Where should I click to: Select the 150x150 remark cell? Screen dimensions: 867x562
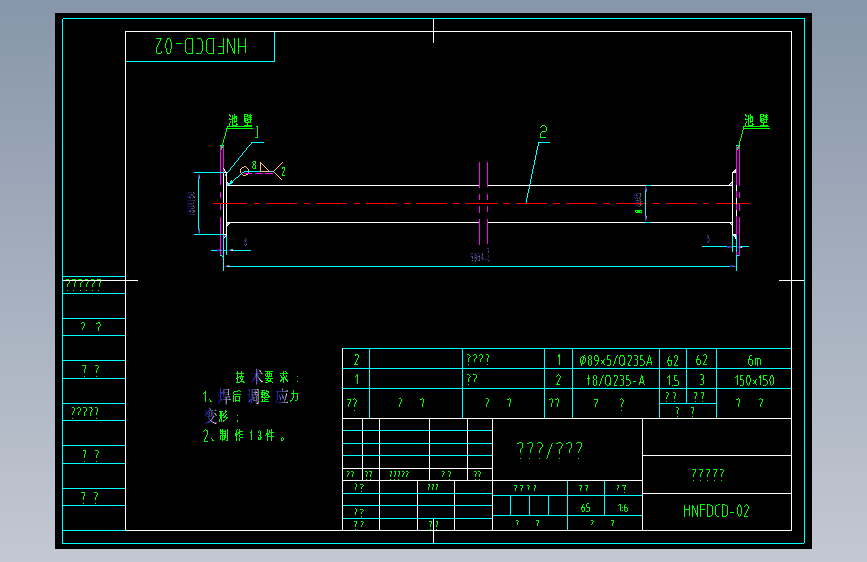(x=754, y=380)
